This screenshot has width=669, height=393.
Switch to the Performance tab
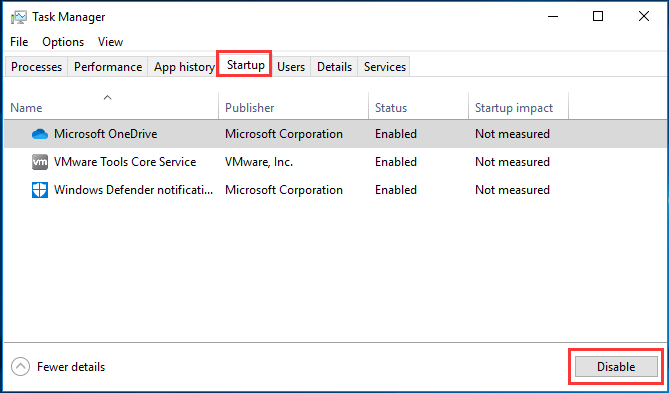pos(108,67)
